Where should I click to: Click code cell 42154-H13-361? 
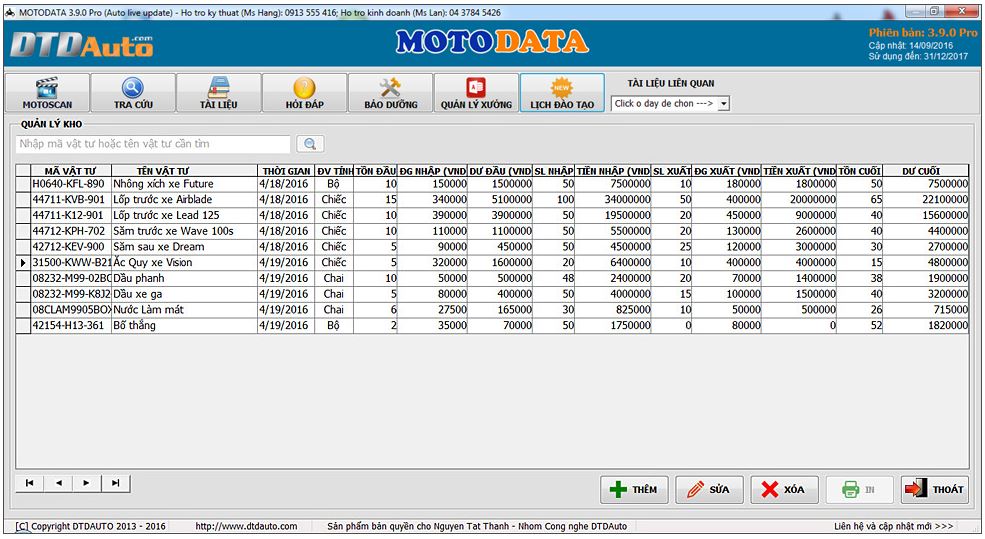point(71,325)
